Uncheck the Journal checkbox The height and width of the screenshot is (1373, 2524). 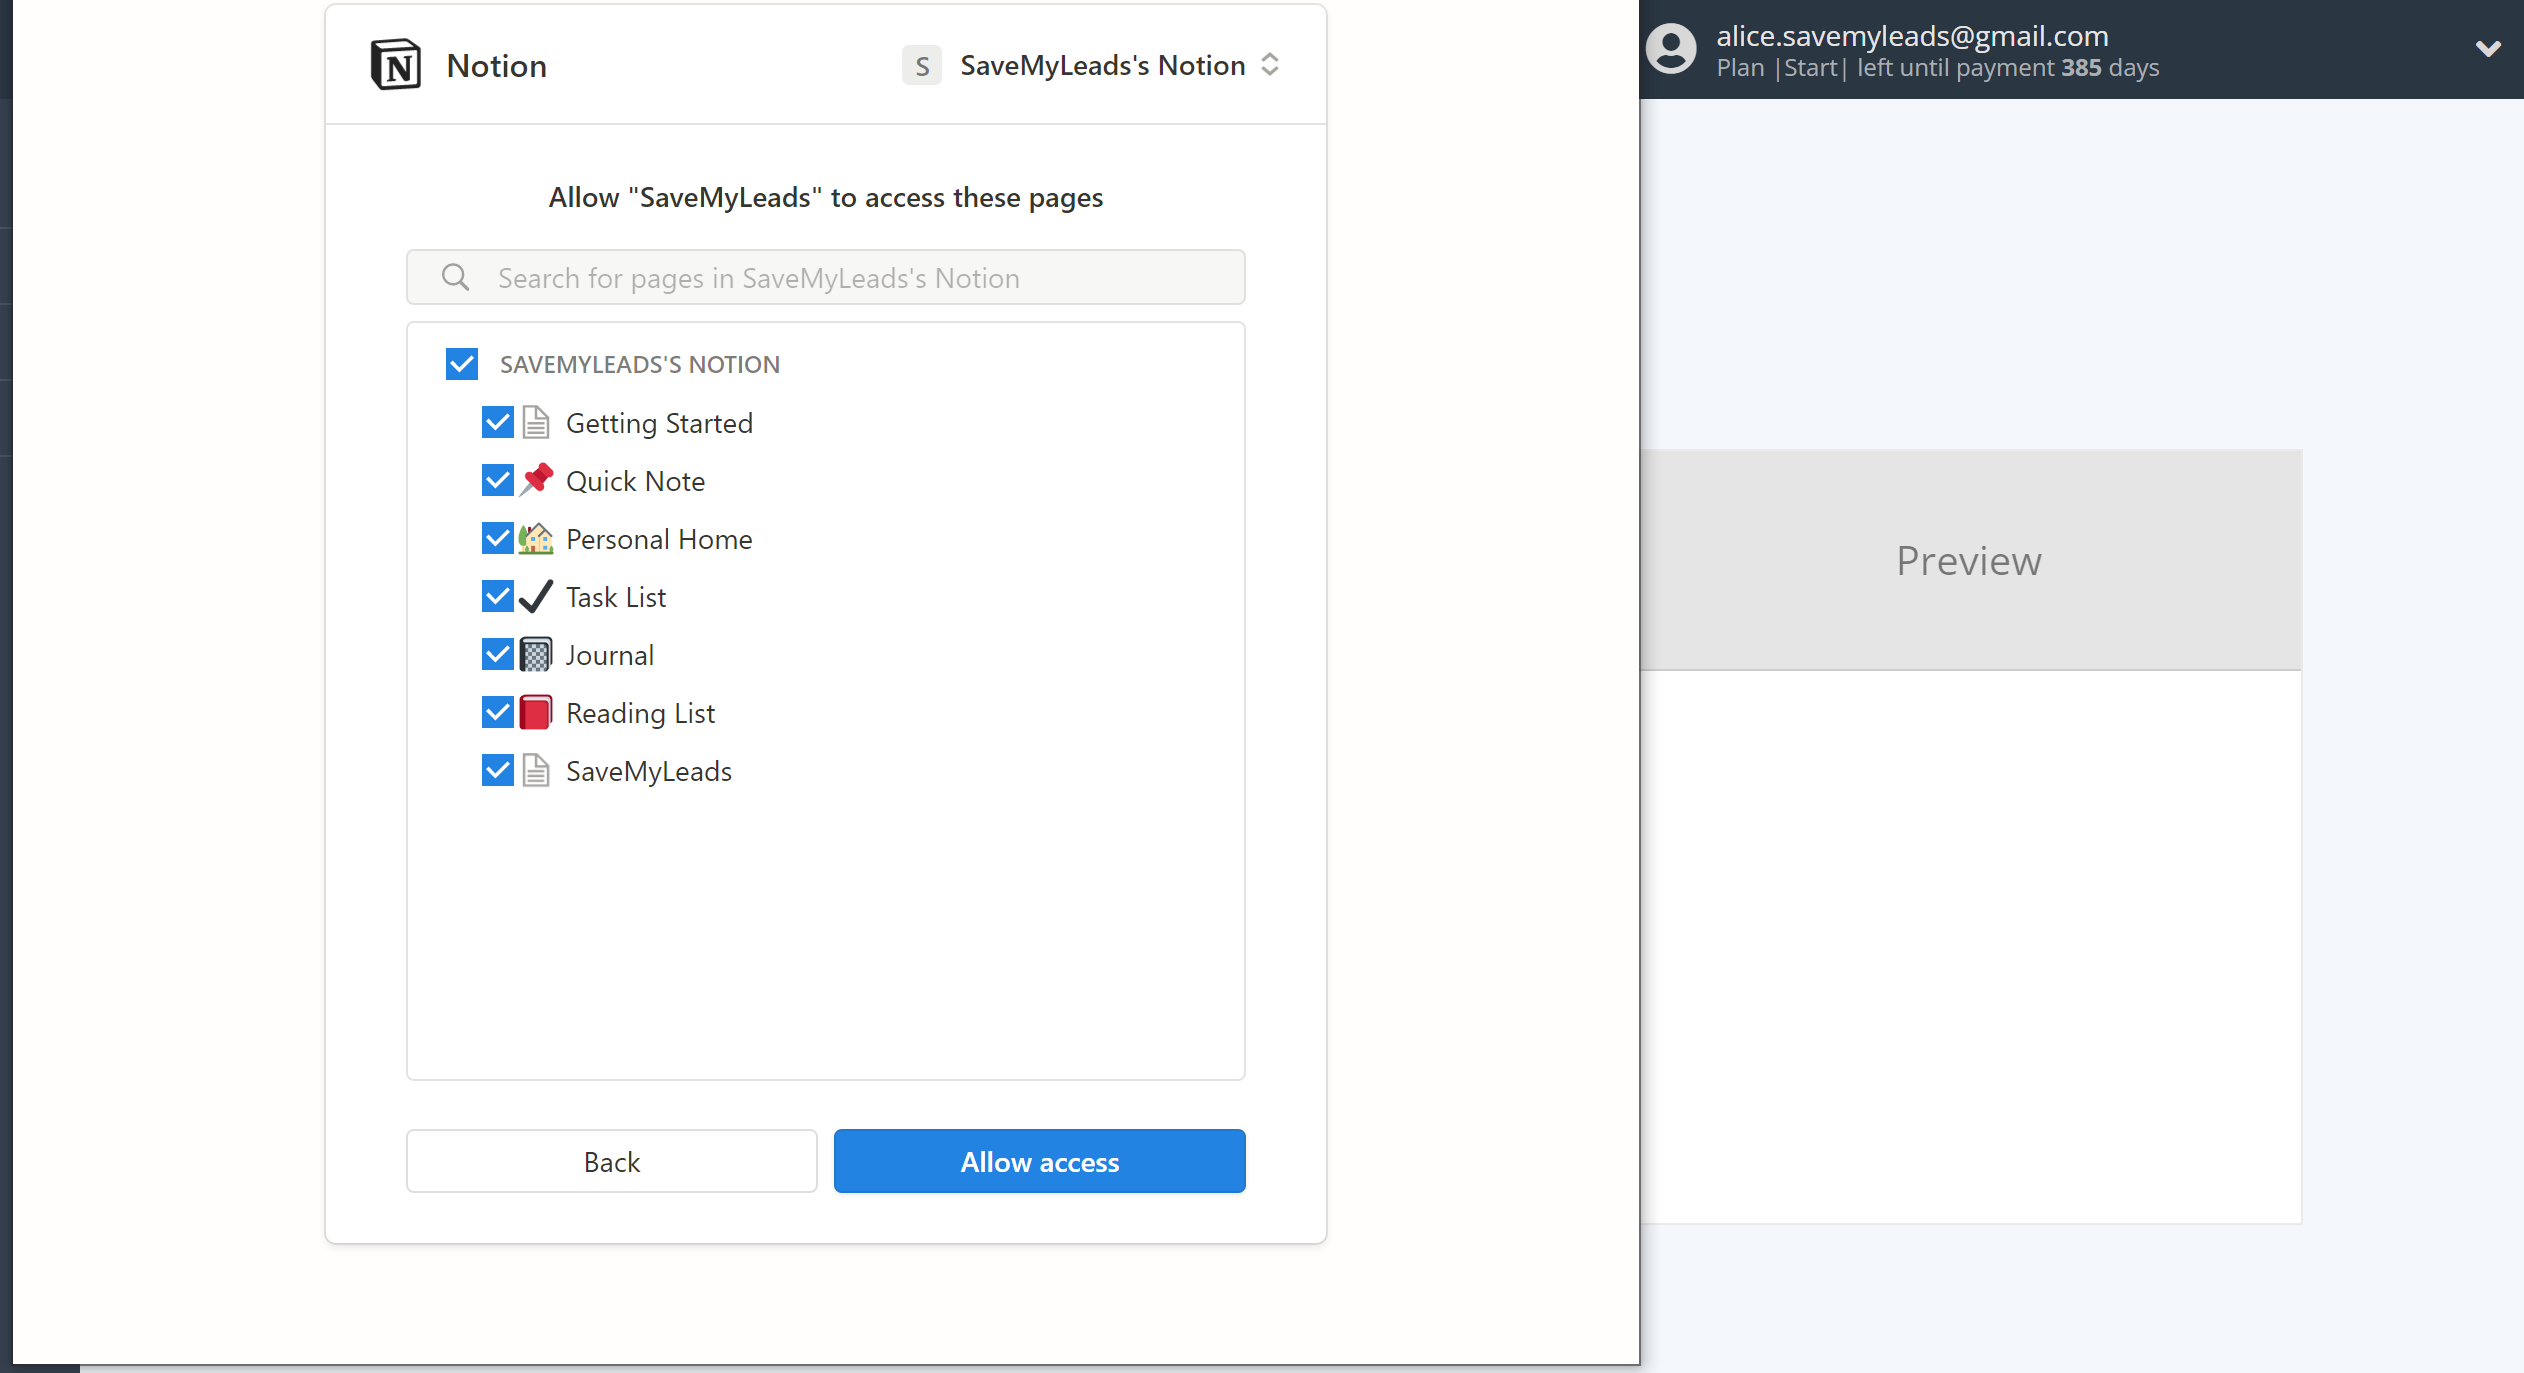coord(498,654)
